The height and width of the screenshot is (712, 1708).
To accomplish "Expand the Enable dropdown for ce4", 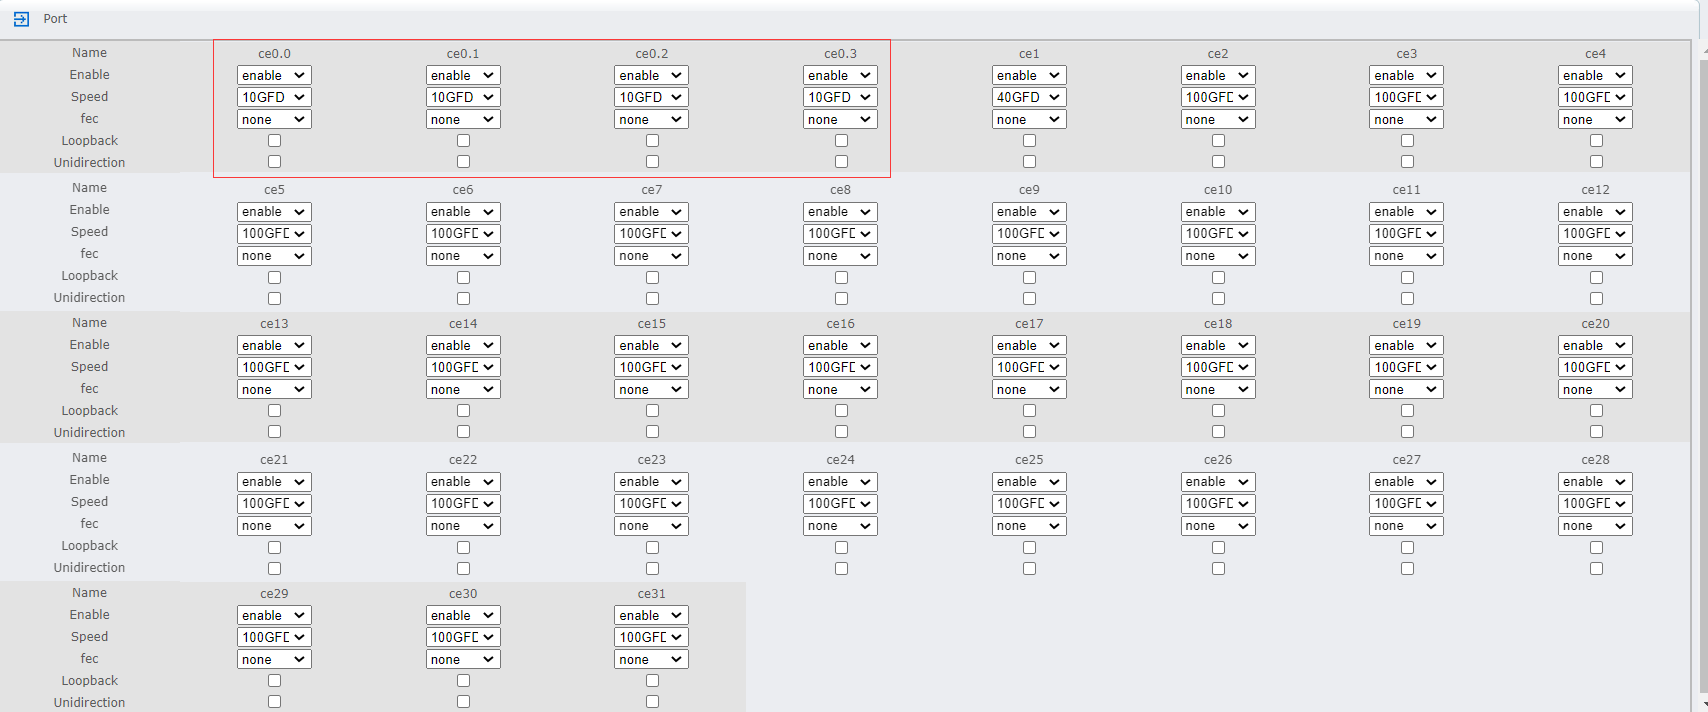I will coord(1595,75).
